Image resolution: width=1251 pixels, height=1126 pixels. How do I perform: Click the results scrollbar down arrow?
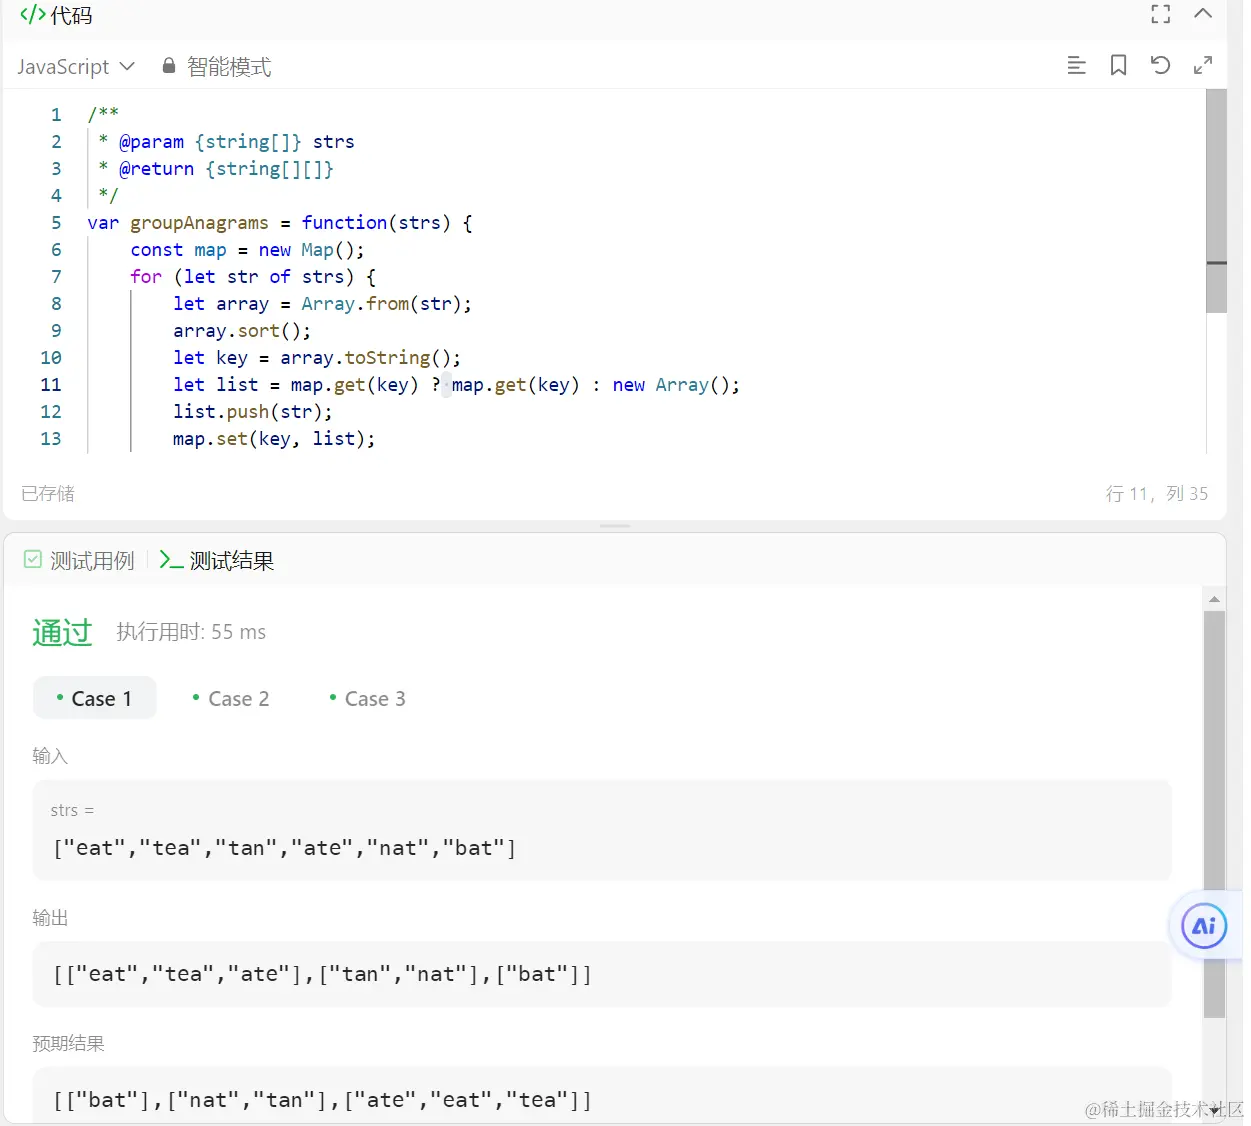coord(1214,1111)
